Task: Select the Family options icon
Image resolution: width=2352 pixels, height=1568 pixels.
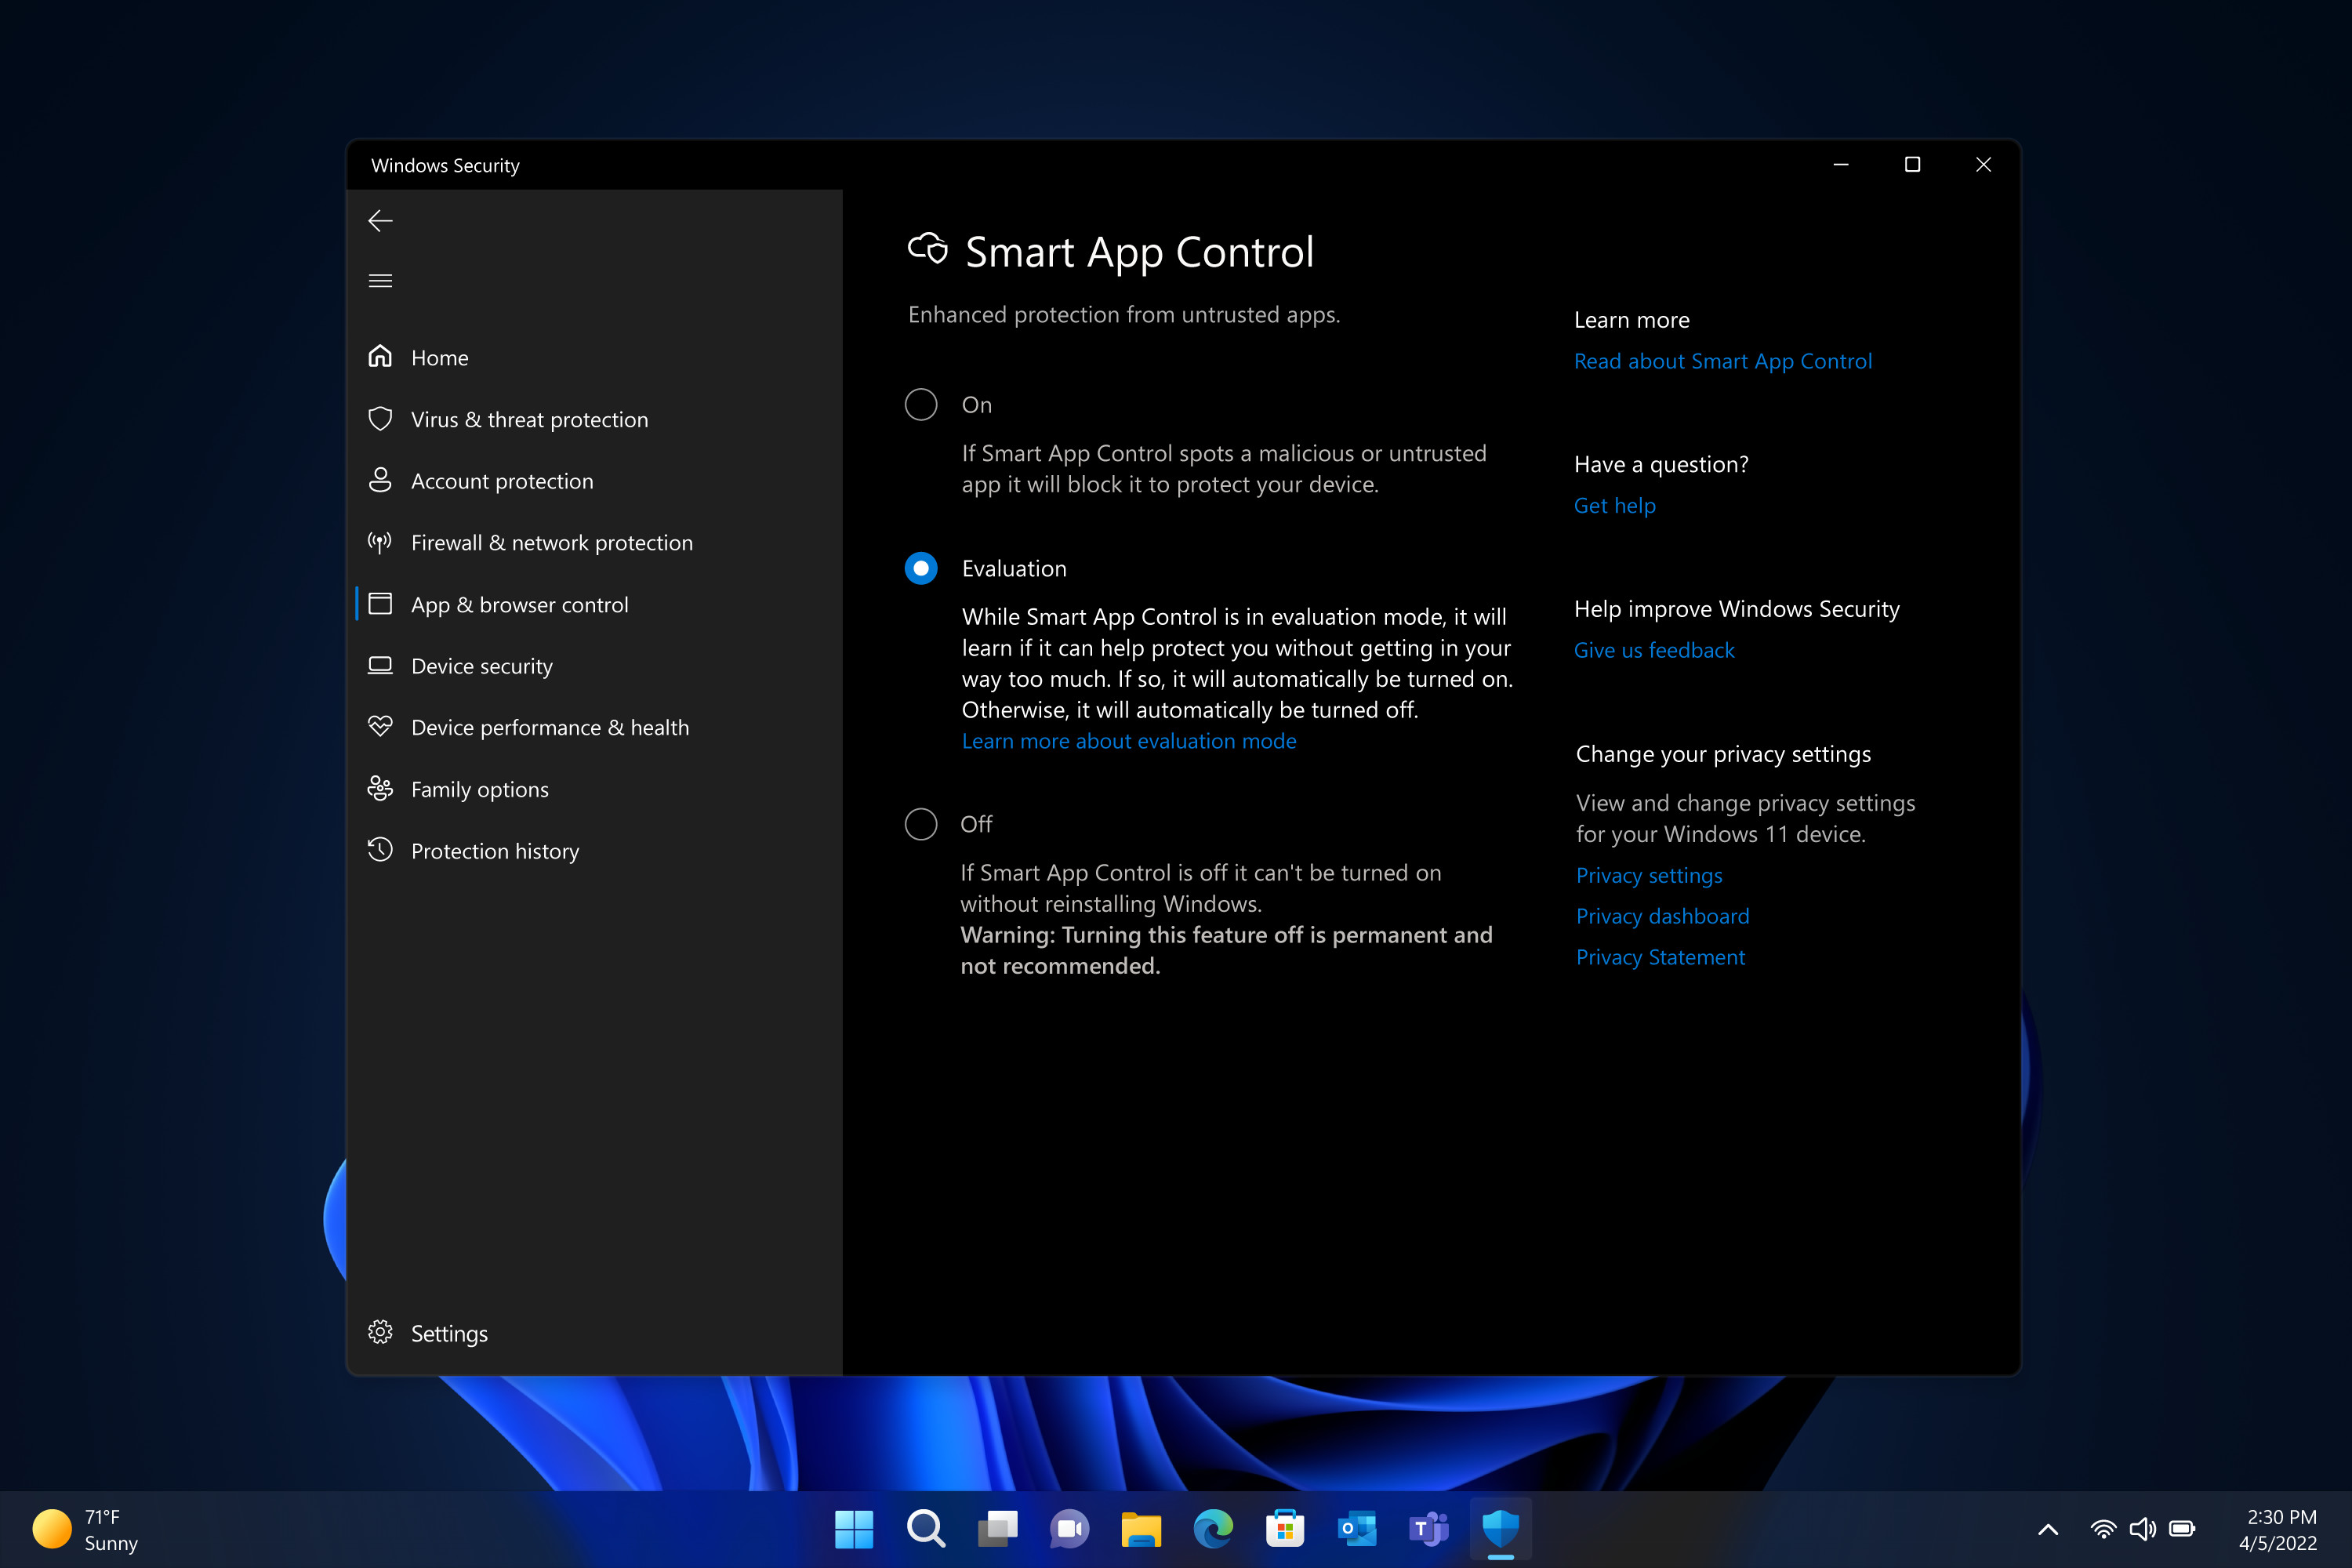Action: 381,788
